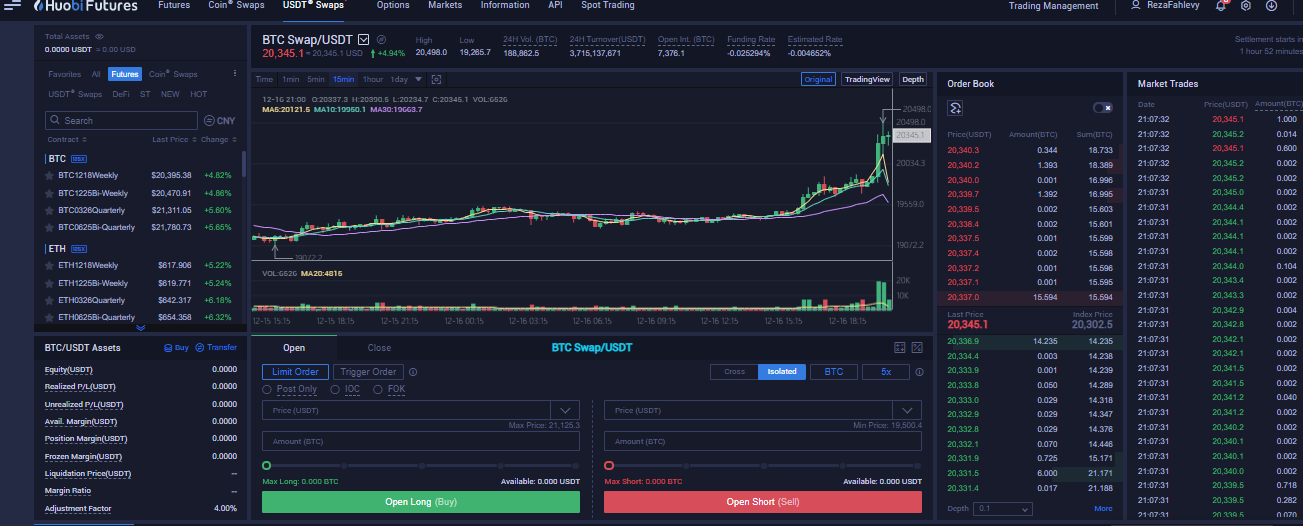Viewport: 1303px width, 526px height.
Task: Select the TradingView chart view
Action: 867,79
